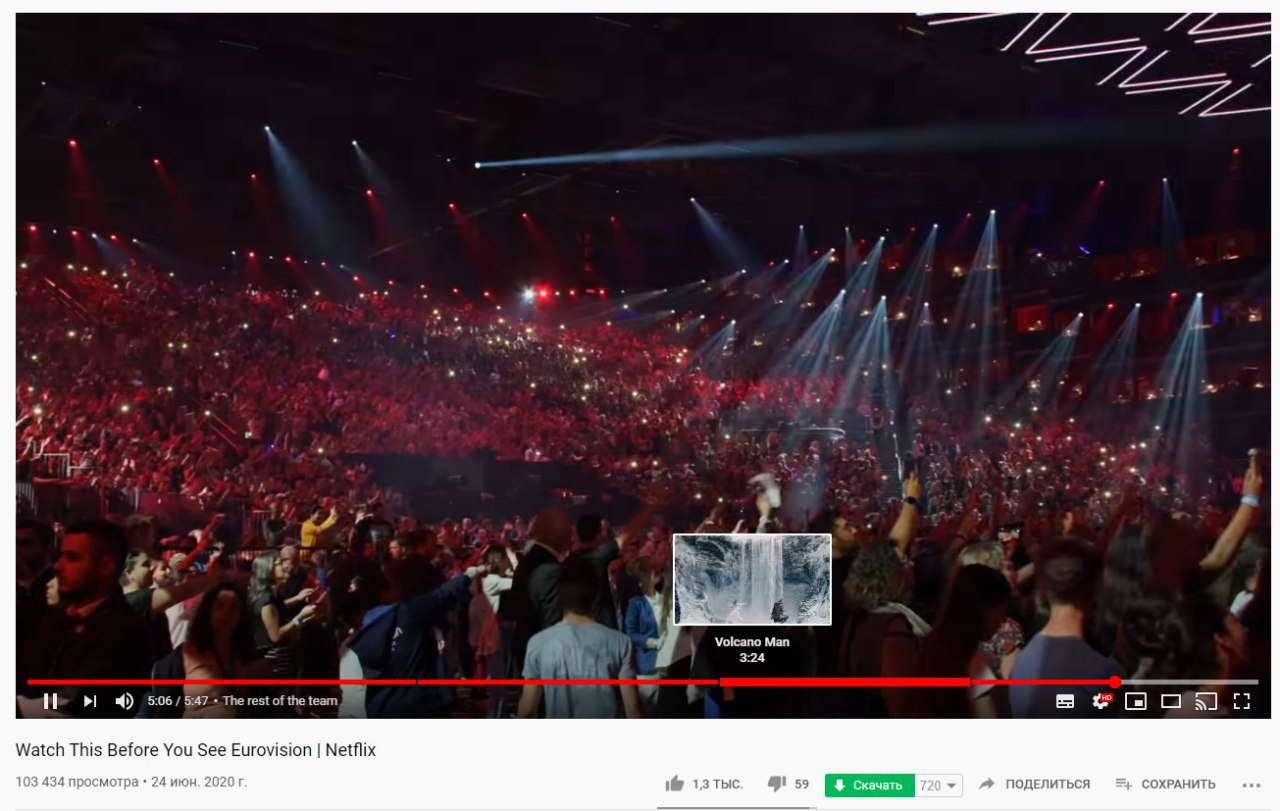Open the HD settings gear
Viewport: 1280px width, 811px height.
[x=1101, y=701]
